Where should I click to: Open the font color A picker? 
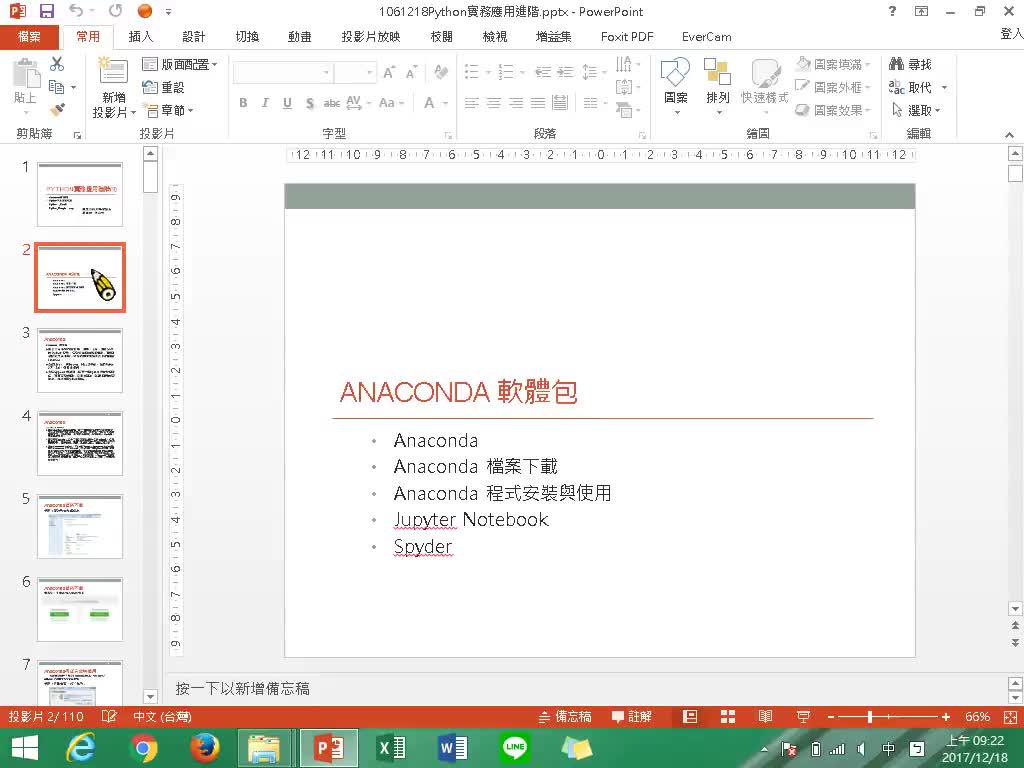(429, 103)
